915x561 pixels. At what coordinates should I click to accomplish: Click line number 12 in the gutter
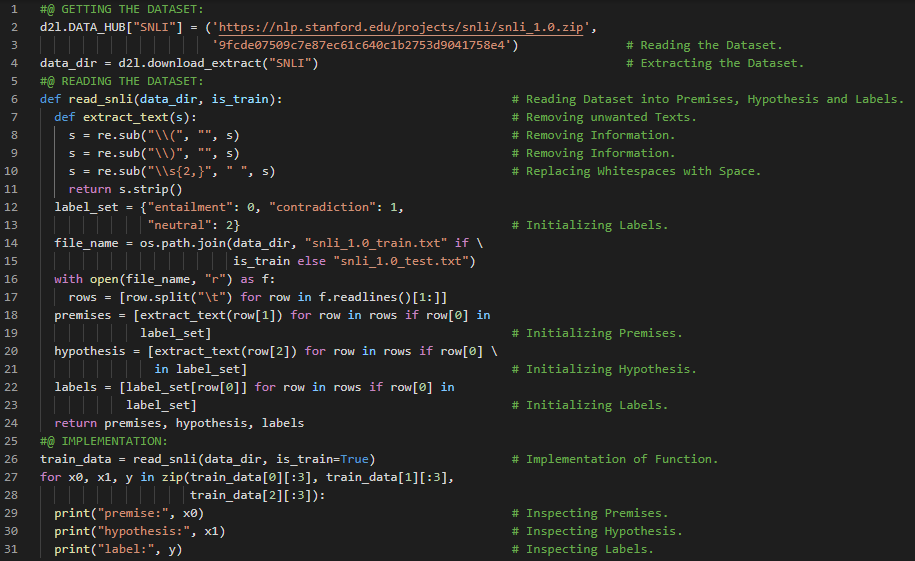(13, 207)
